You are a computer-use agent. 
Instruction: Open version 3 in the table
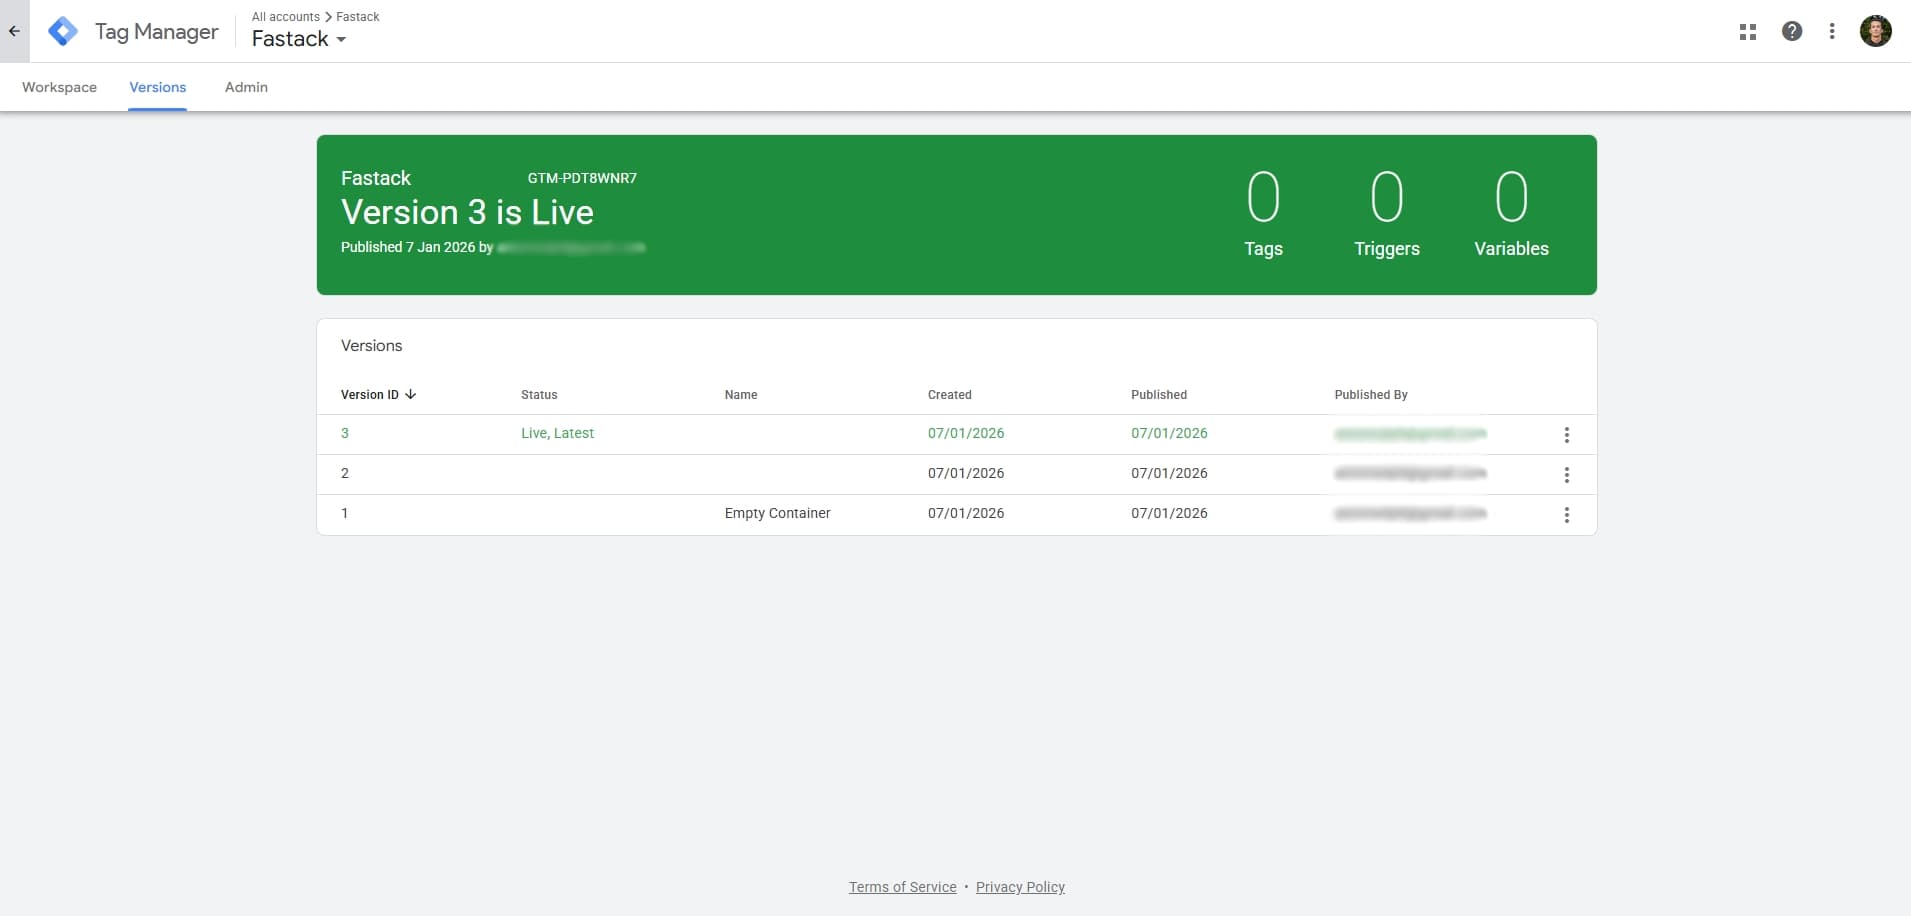tap(345, 433)
